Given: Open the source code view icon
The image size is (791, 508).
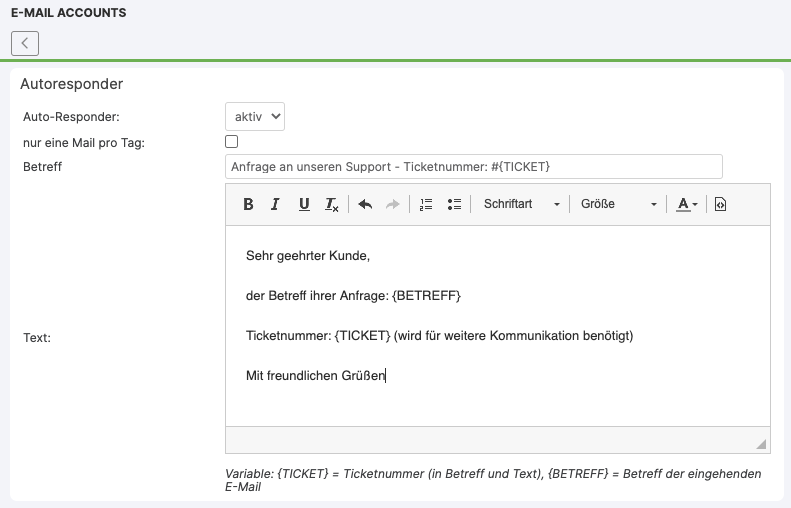Looking at the screenshot, I should pos(720,204).
